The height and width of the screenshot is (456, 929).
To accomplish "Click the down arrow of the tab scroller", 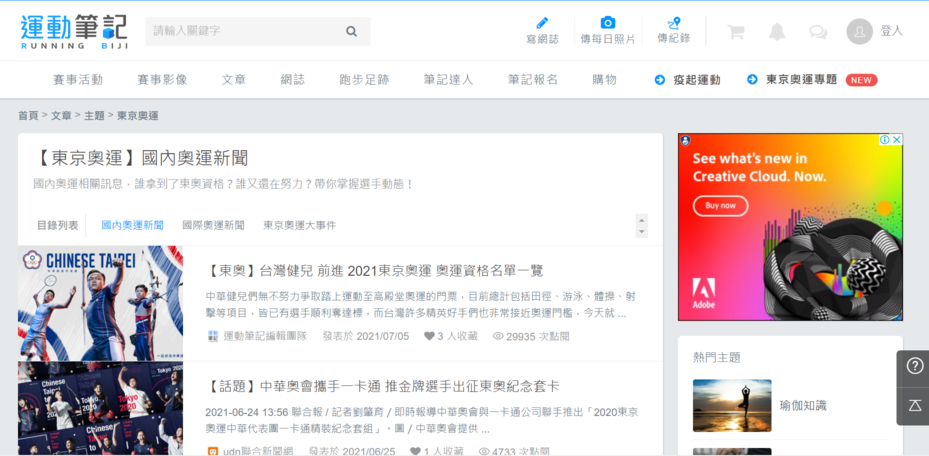I will 641,232.
